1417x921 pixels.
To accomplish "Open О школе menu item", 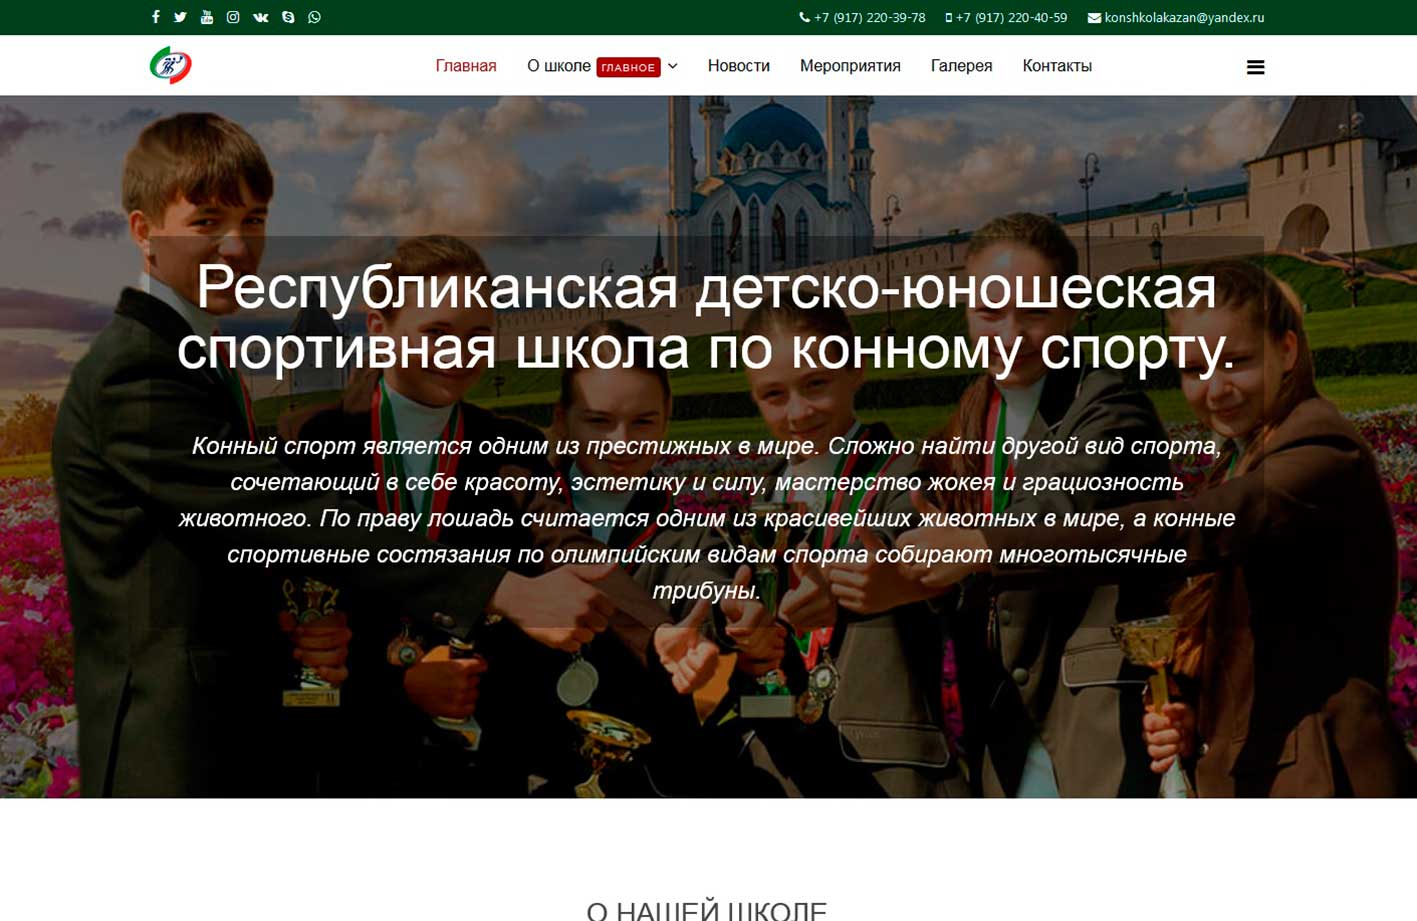I will click(559, 66).
